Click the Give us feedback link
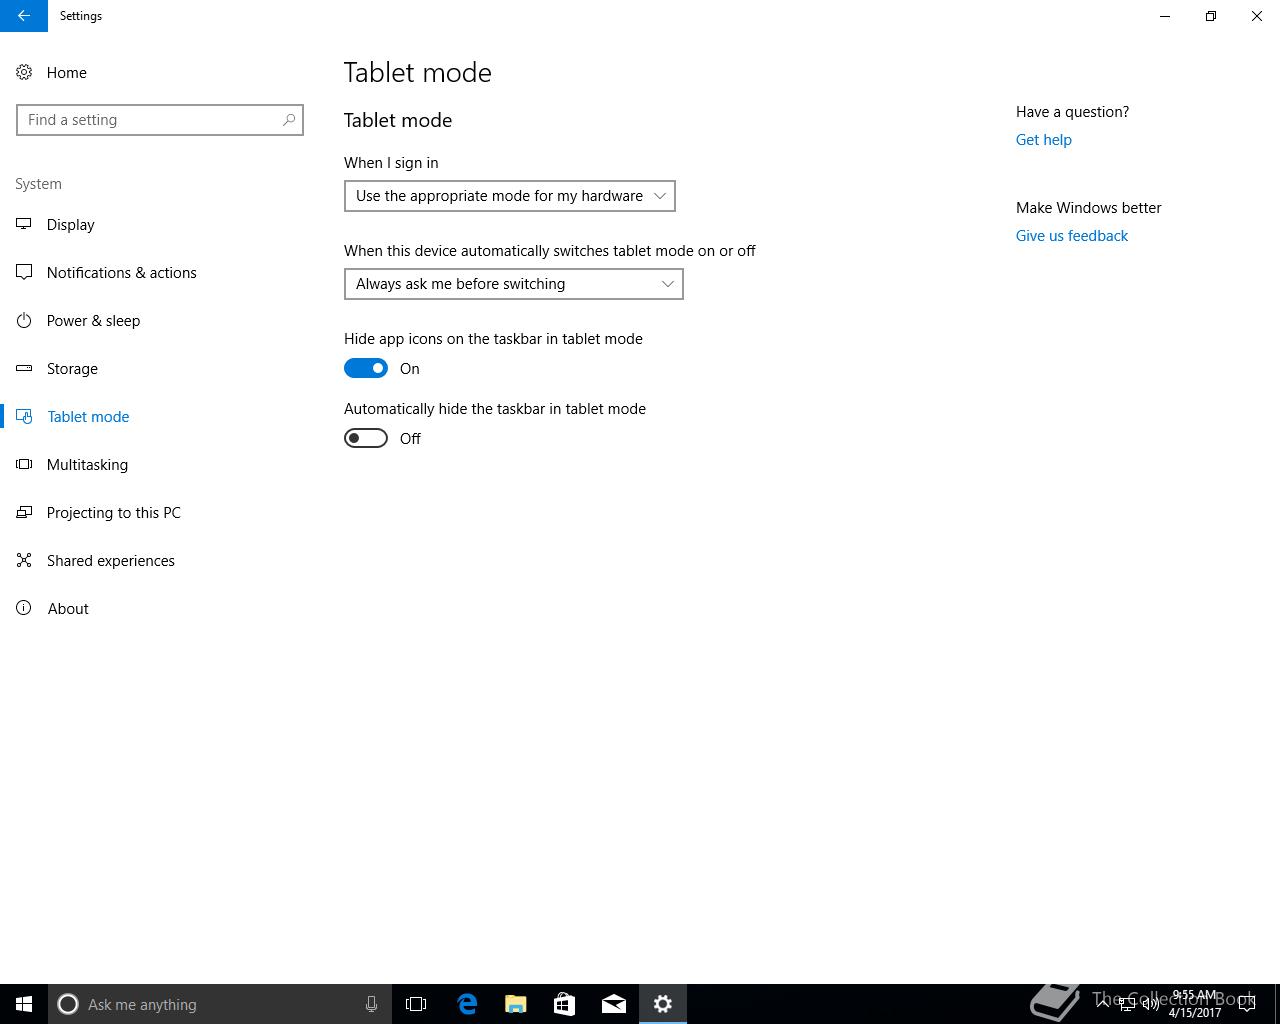The height and width of the screenshot is (1024, 1280). click(1072, 236)
